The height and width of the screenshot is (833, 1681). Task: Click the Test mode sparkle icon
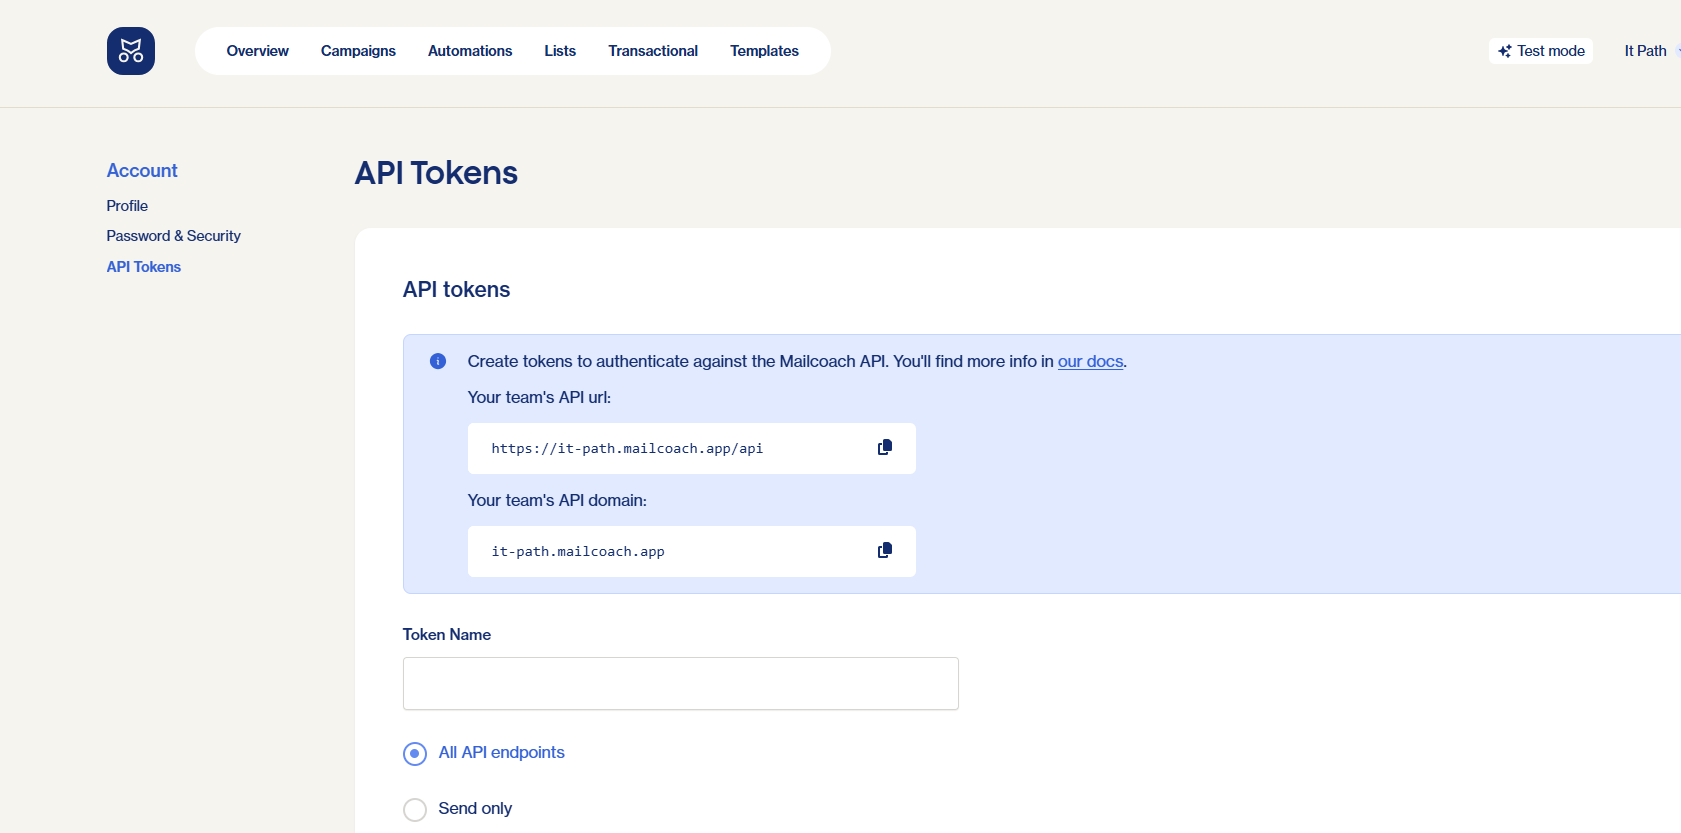click(x=1504, y=51)
